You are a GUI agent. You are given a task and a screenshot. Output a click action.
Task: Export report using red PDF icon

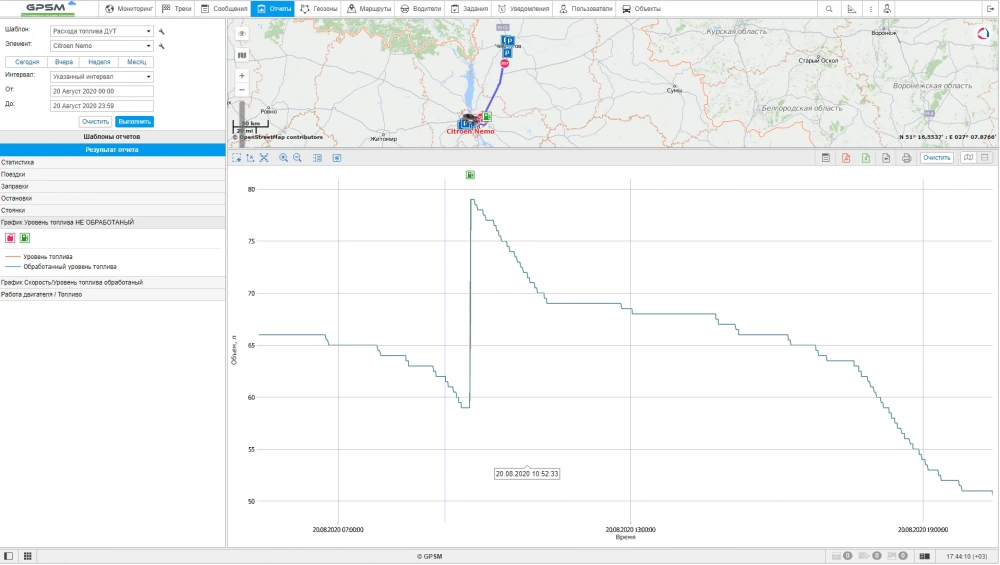pos(846,158)
